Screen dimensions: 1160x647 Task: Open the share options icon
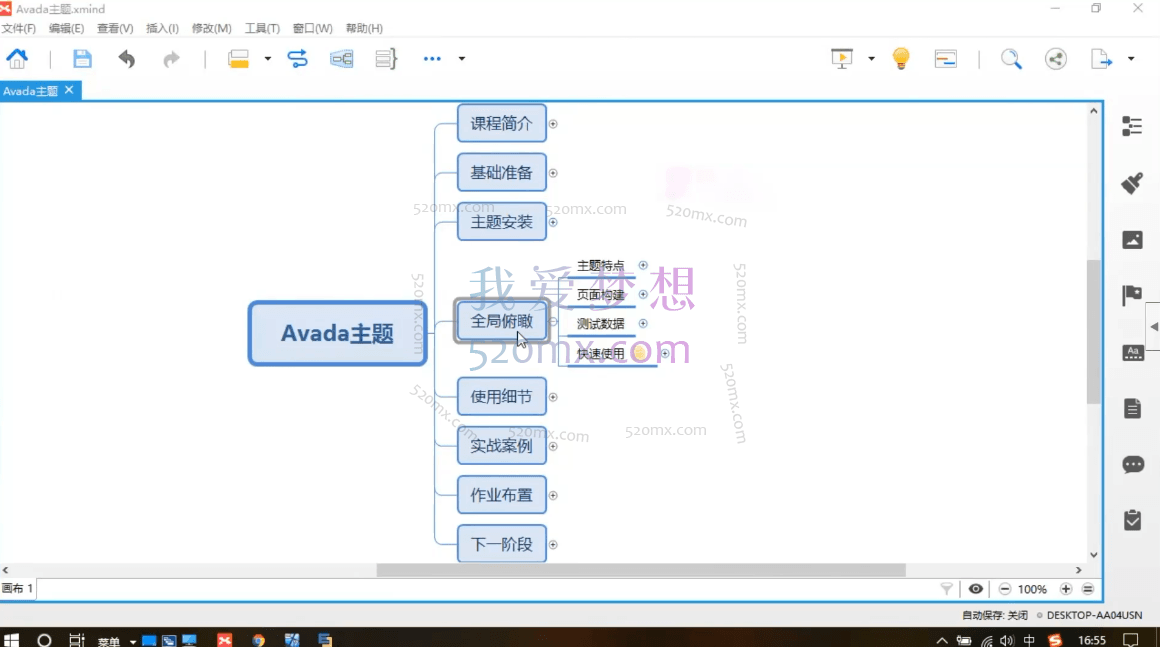click(x=1056, y=58)
